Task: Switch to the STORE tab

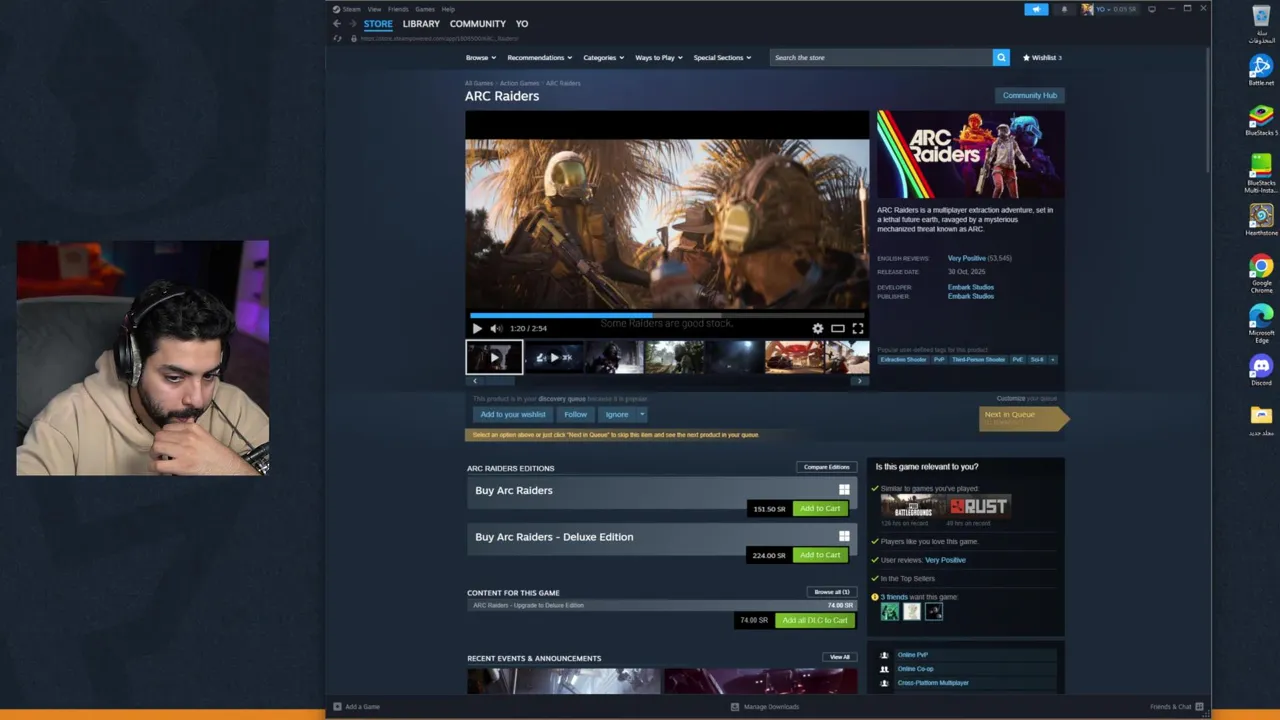Action: pos(378,24)
